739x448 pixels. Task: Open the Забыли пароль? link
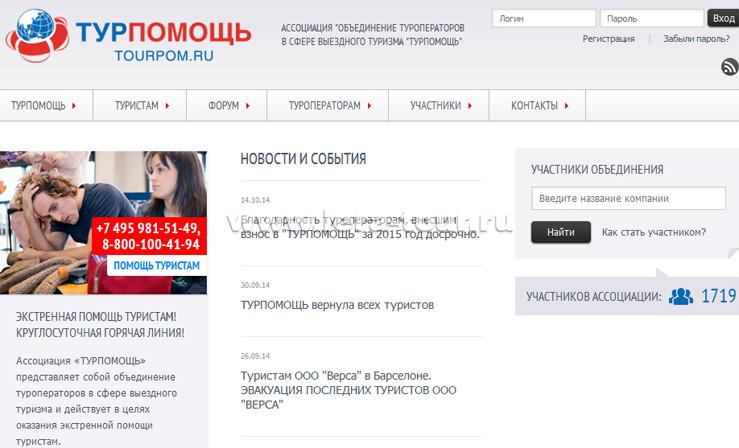tap(697, 39)
